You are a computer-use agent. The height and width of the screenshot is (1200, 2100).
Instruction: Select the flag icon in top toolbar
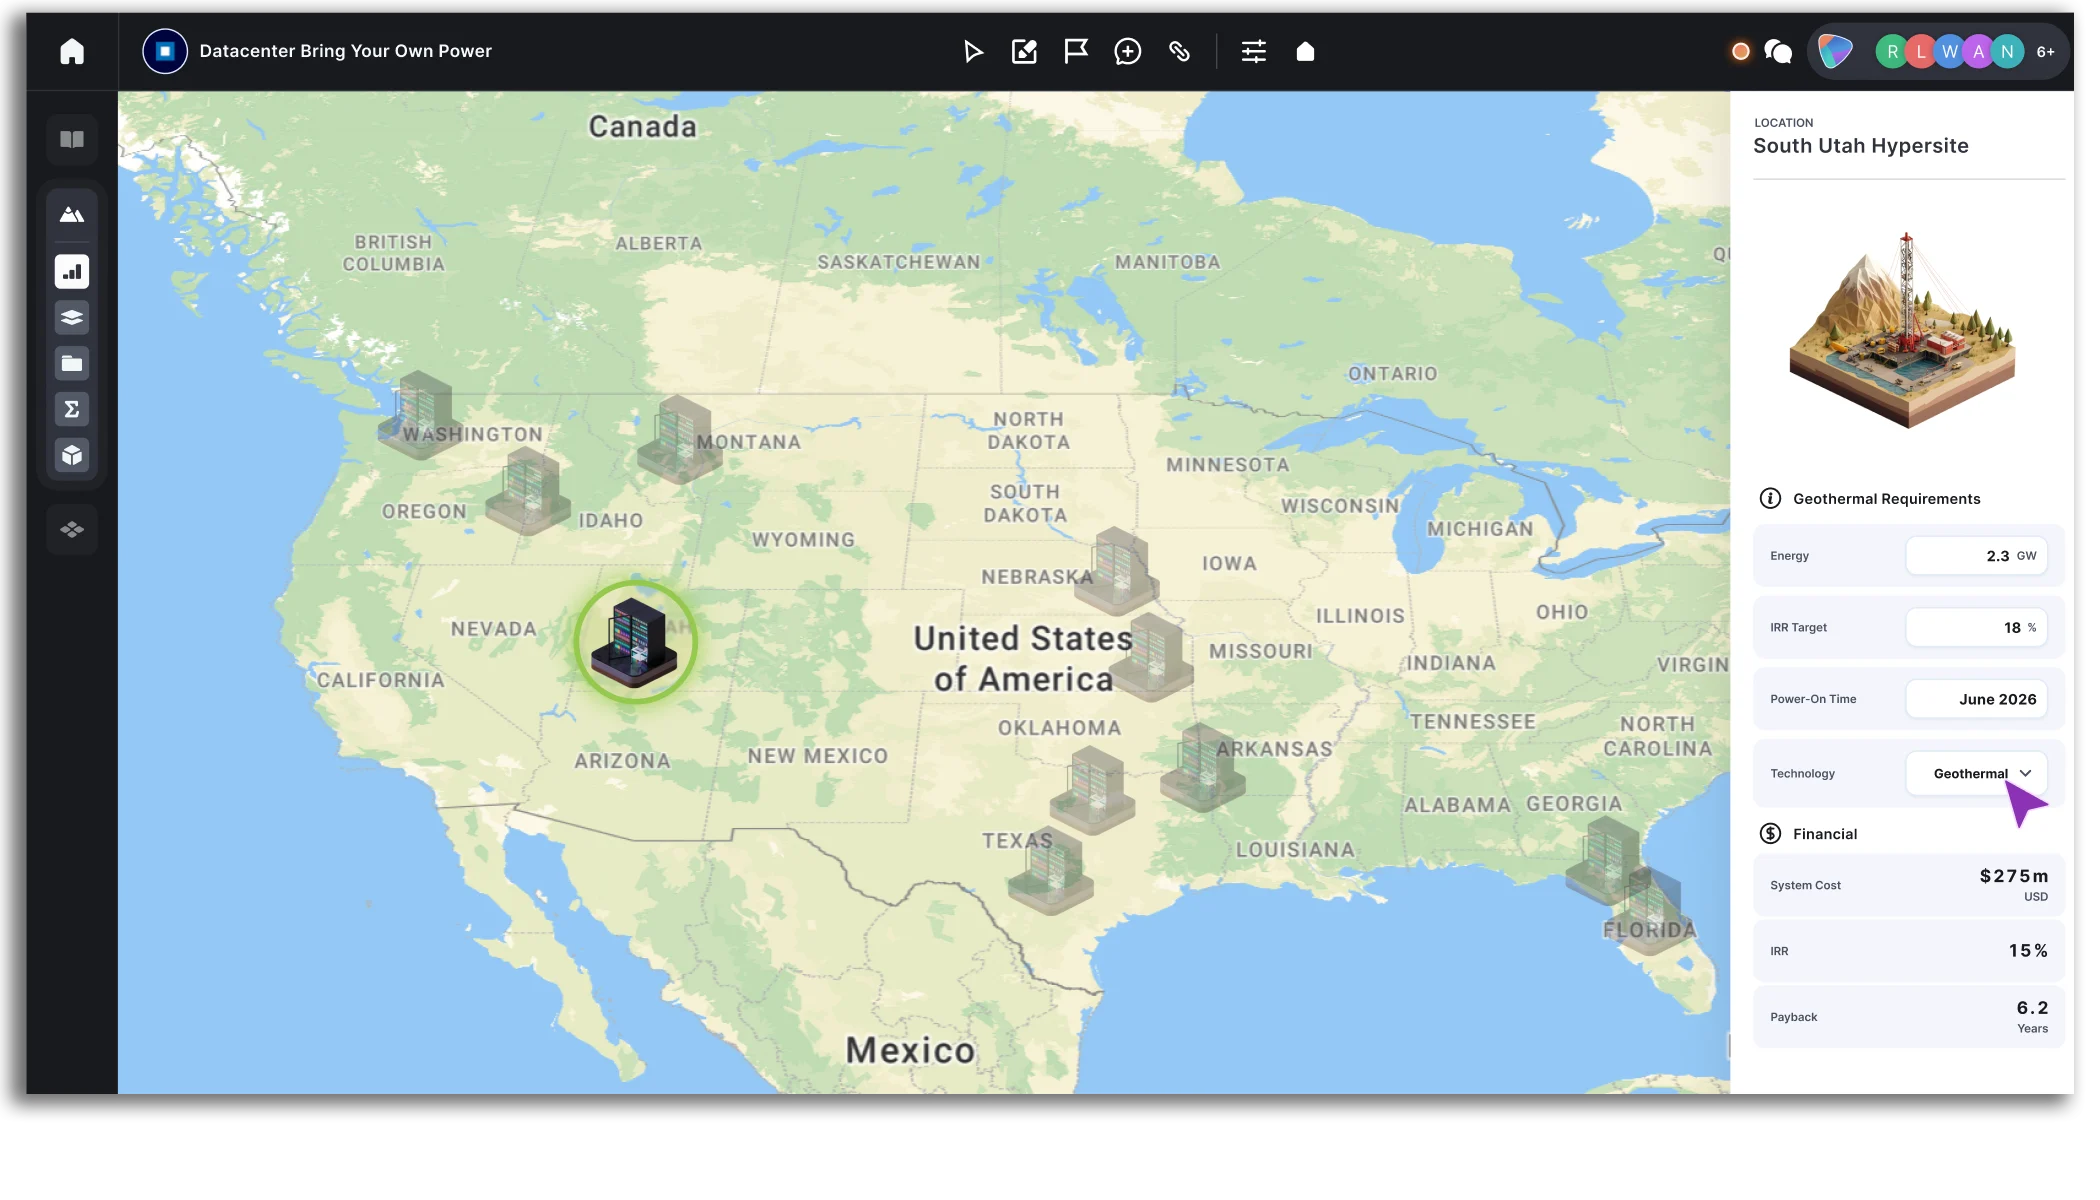1075,51
